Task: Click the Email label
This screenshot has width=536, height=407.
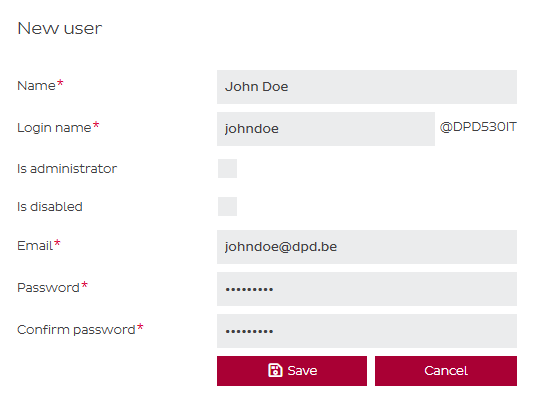Action: [x=35, y=245]
